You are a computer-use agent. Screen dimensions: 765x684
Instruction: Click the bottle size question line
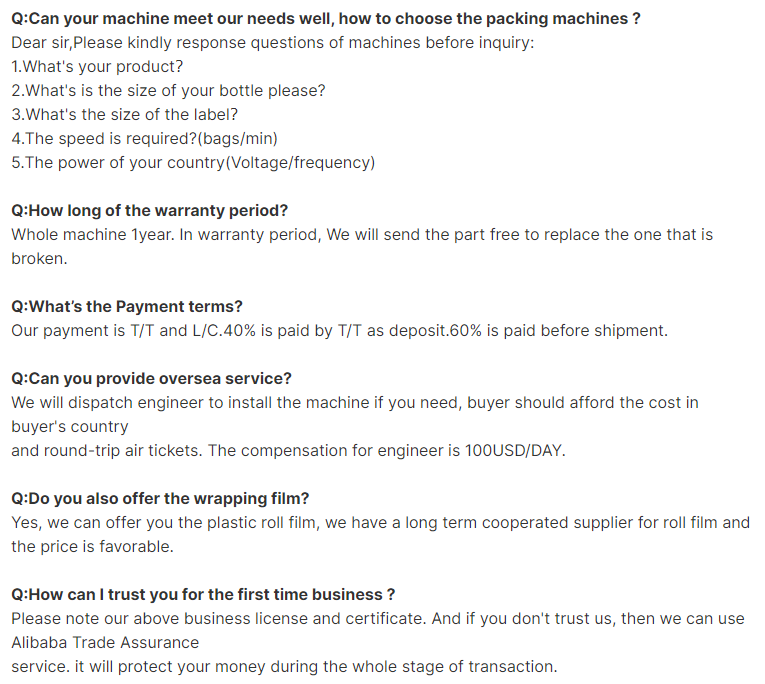pyautogui.click(x=168, y=91)
